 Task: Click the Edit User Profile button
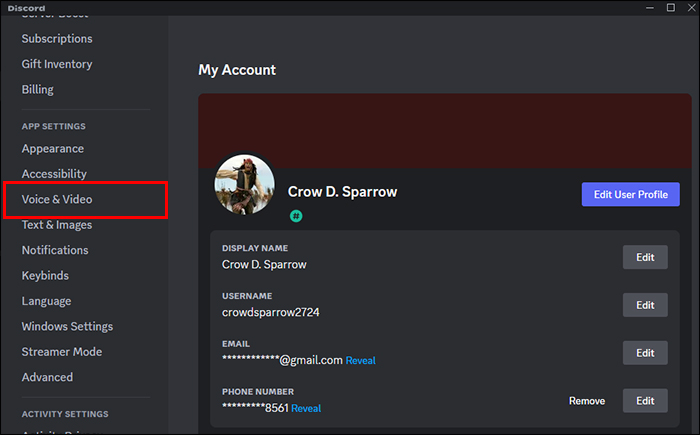point(630,194)
